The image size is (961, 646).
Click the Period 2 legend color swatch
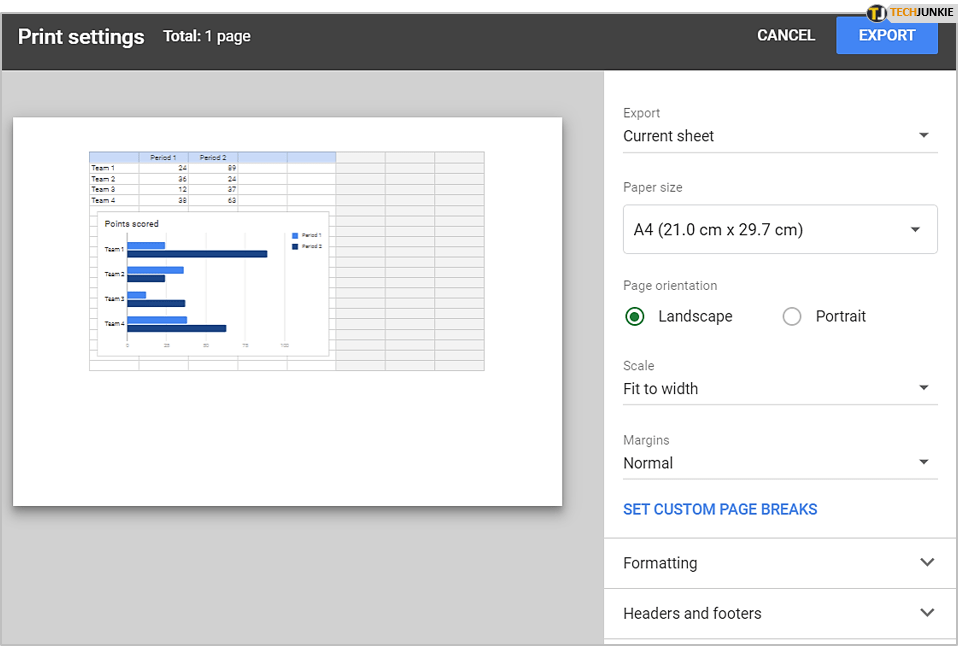pos(295,246)
